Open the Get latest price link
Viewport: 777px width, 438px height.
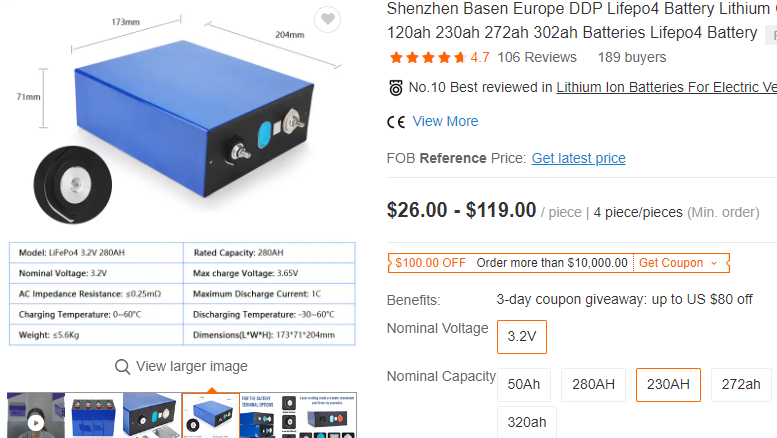(578, 158)
